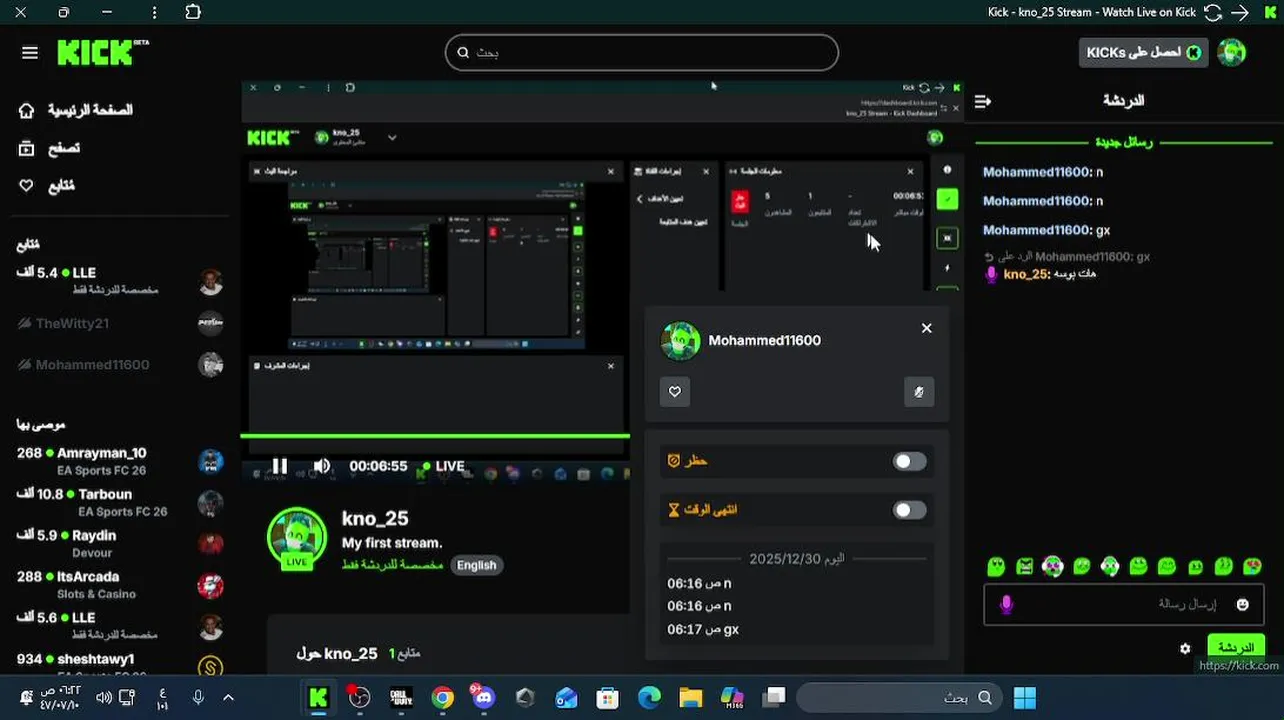The image size is (1284, 720).
Task: Click the English language tag
Action: point(476,565)
